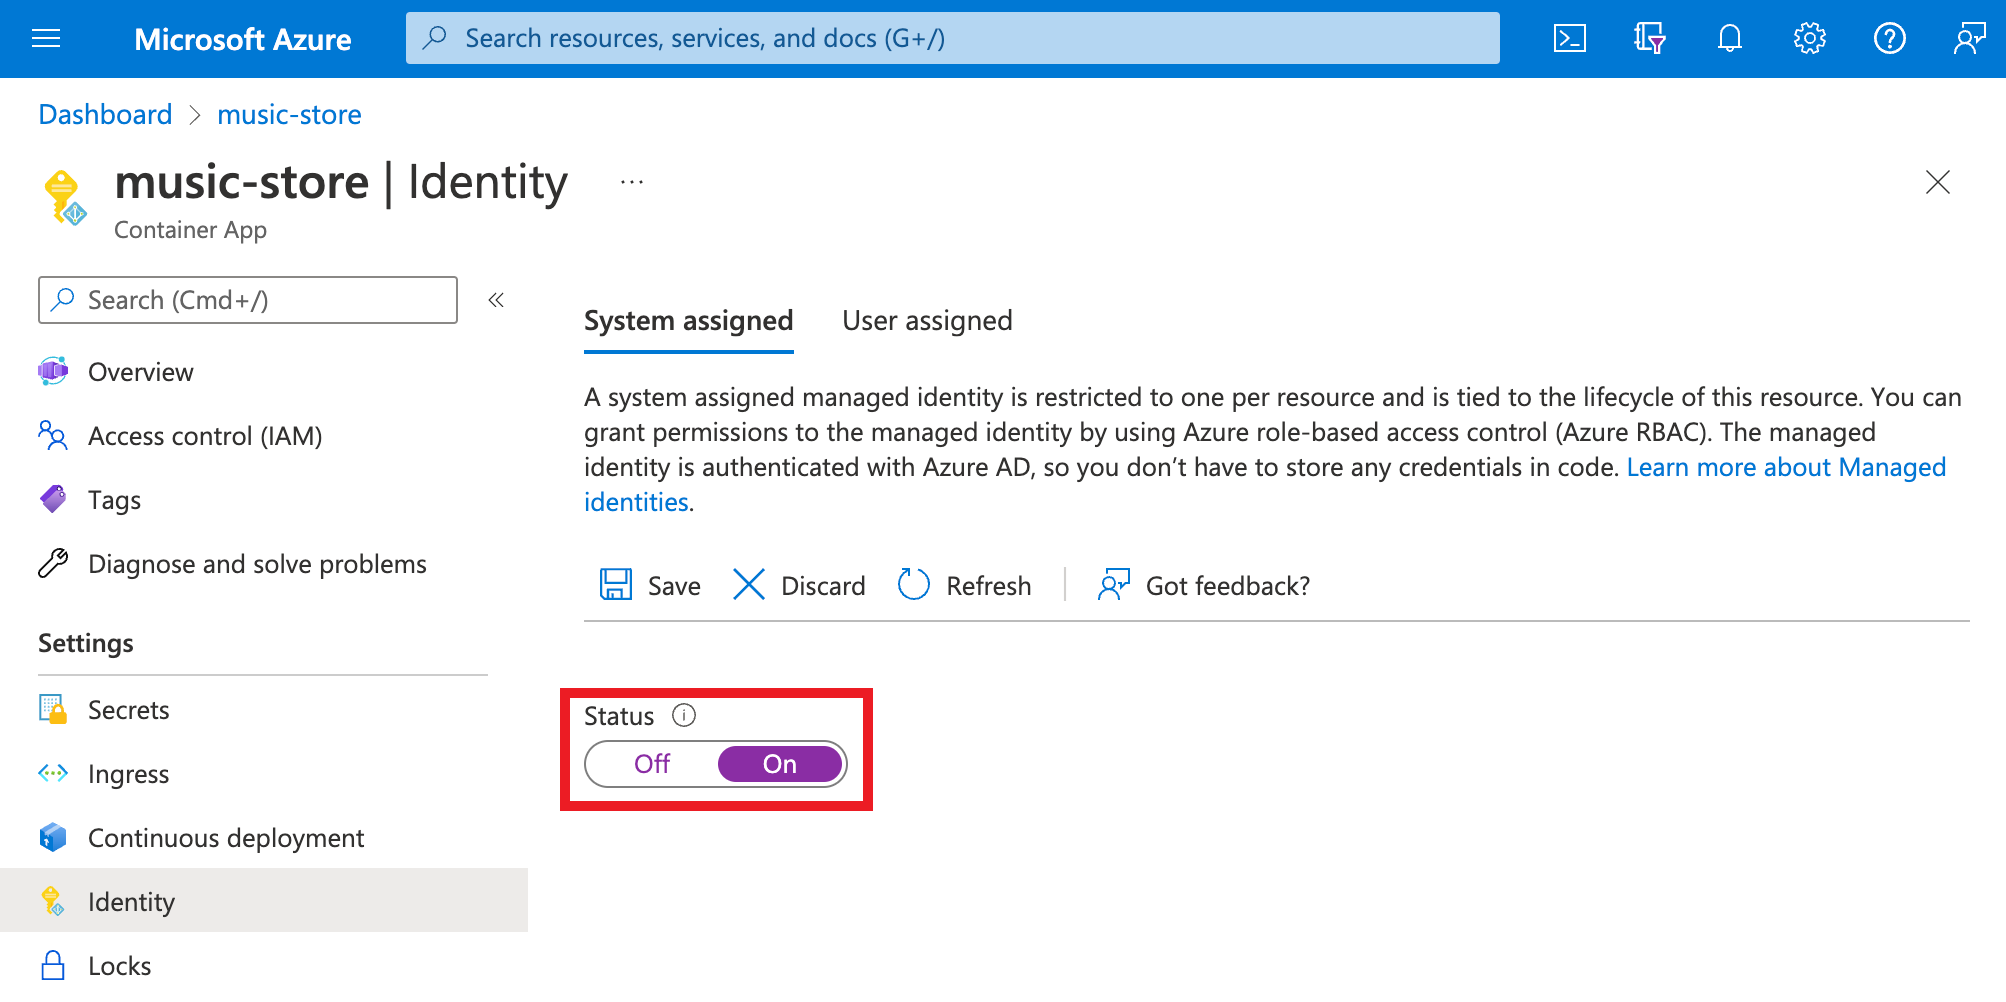2006x1002 pixels.
Task: Open the Notifications bell icon
Action: 1729,38
